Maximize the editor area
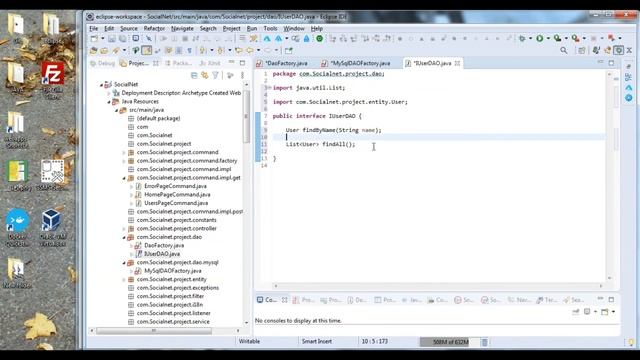This screenshot has width=640, height=360. (611, 63)
